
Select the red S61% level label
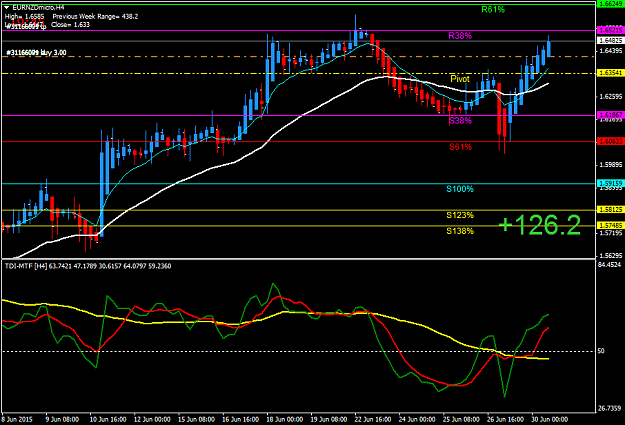point(460,147)
